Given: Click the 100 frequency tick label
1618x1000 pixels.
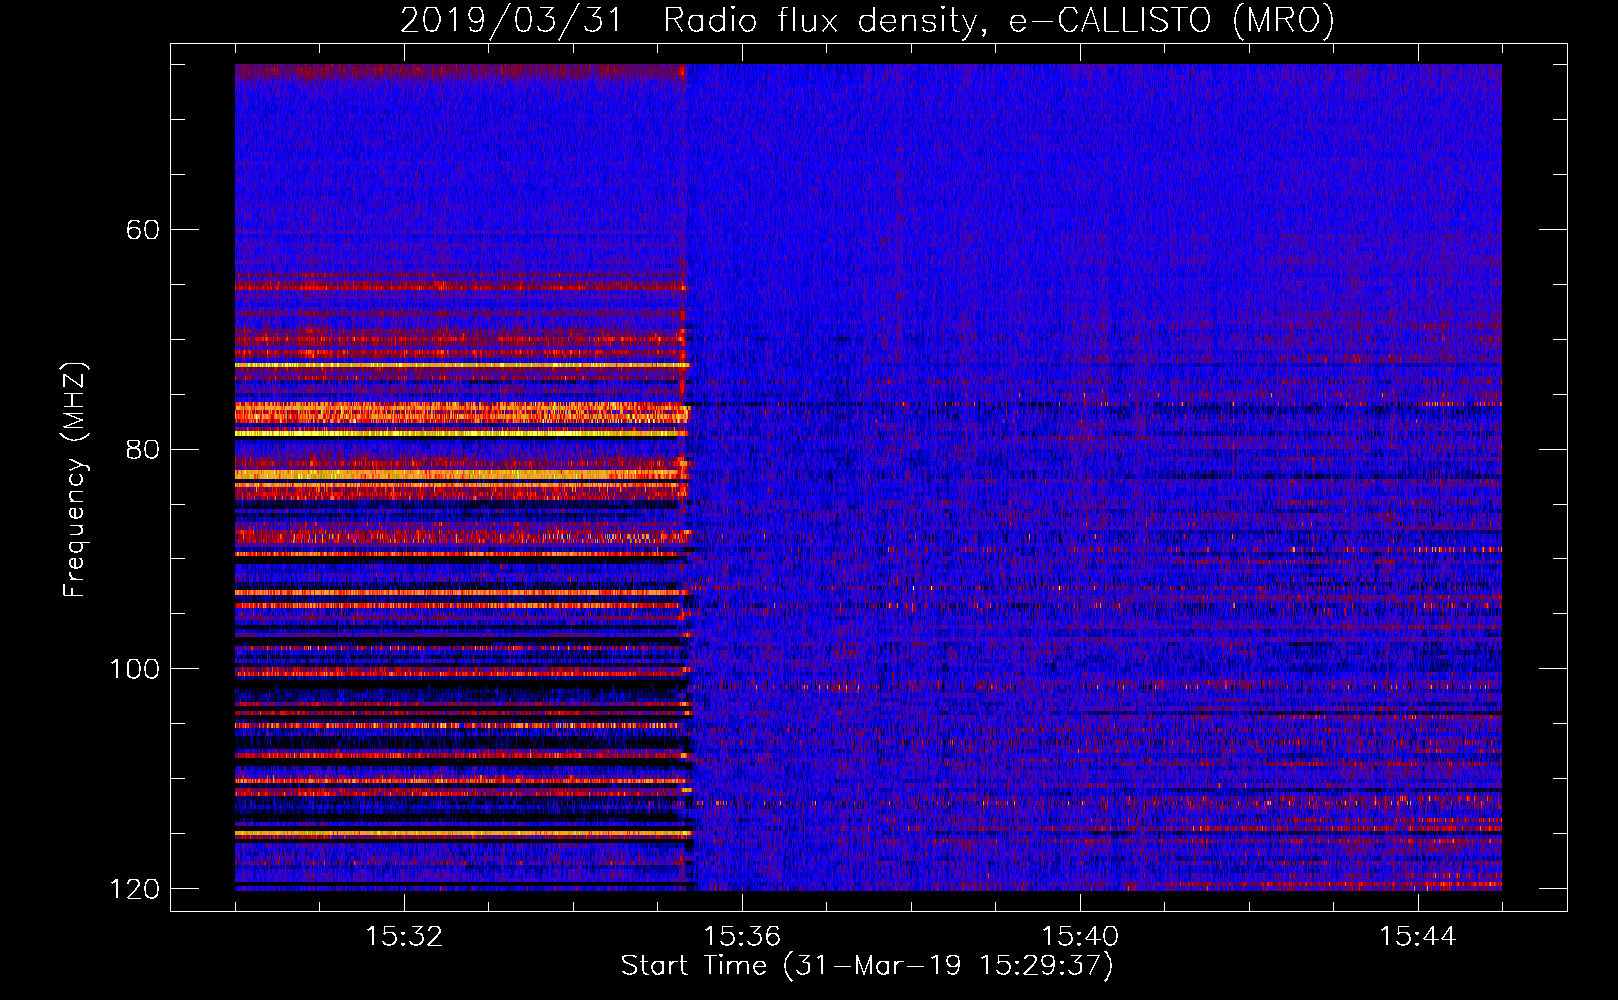Looking at the screenshot, I should 134,669.
